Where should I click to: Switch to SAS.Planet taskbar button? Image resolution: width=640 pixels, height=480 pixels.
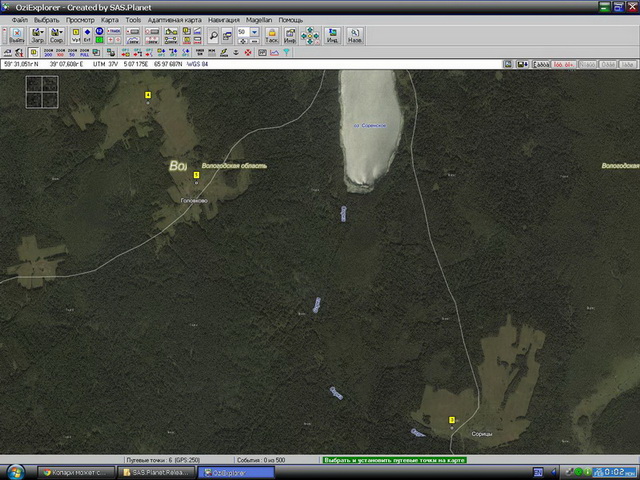[159, 471]
